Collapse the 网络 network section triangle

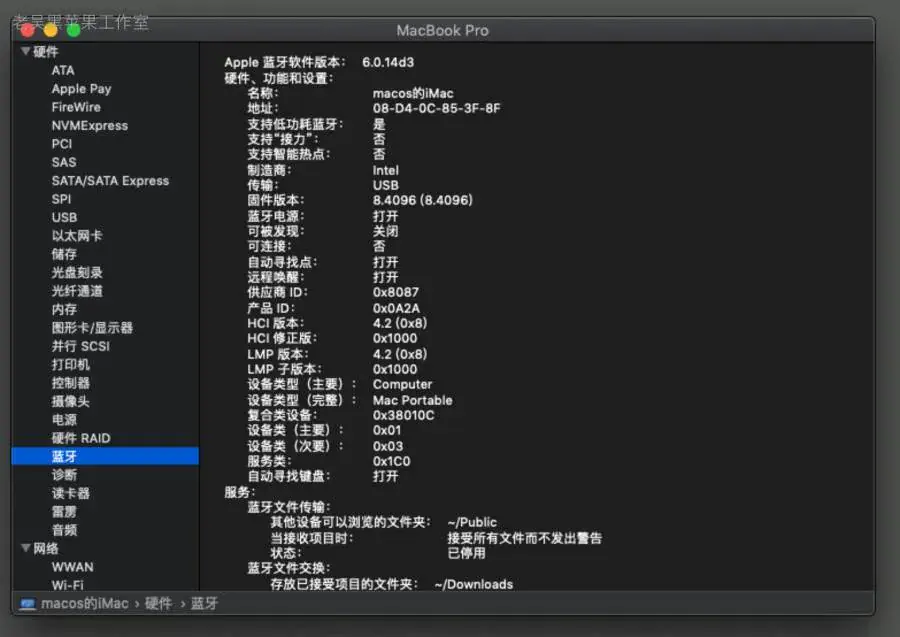[x=25, y=547]
